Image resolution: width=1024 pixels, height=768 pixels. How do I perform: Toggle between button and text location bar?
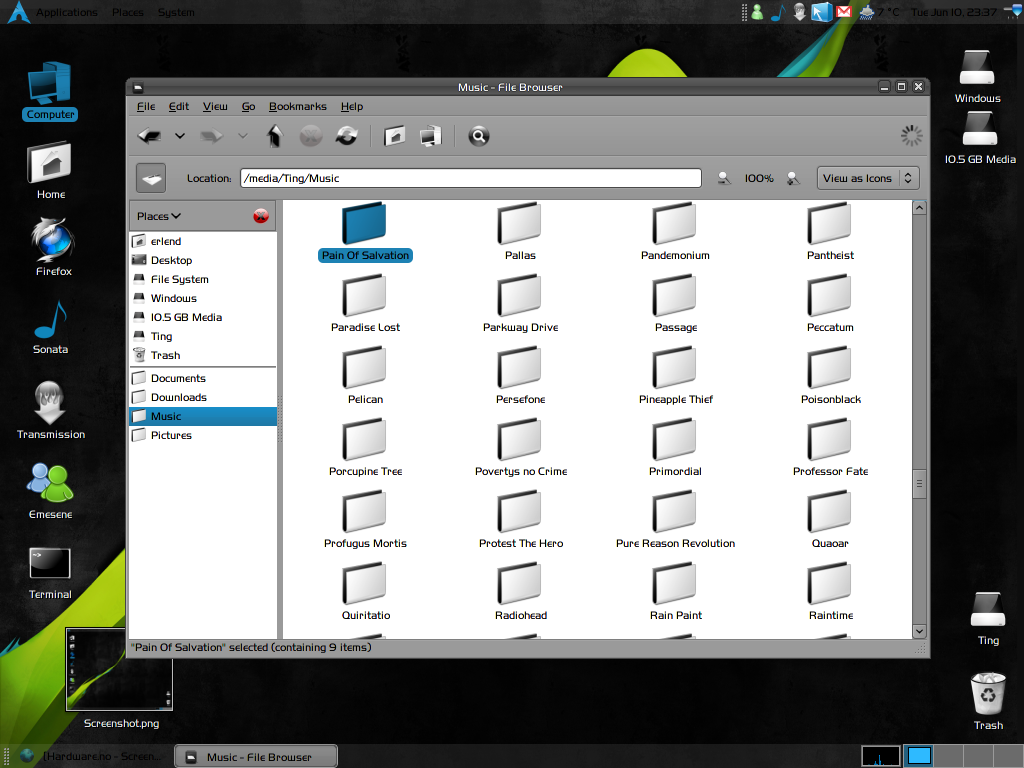(151, 178)
